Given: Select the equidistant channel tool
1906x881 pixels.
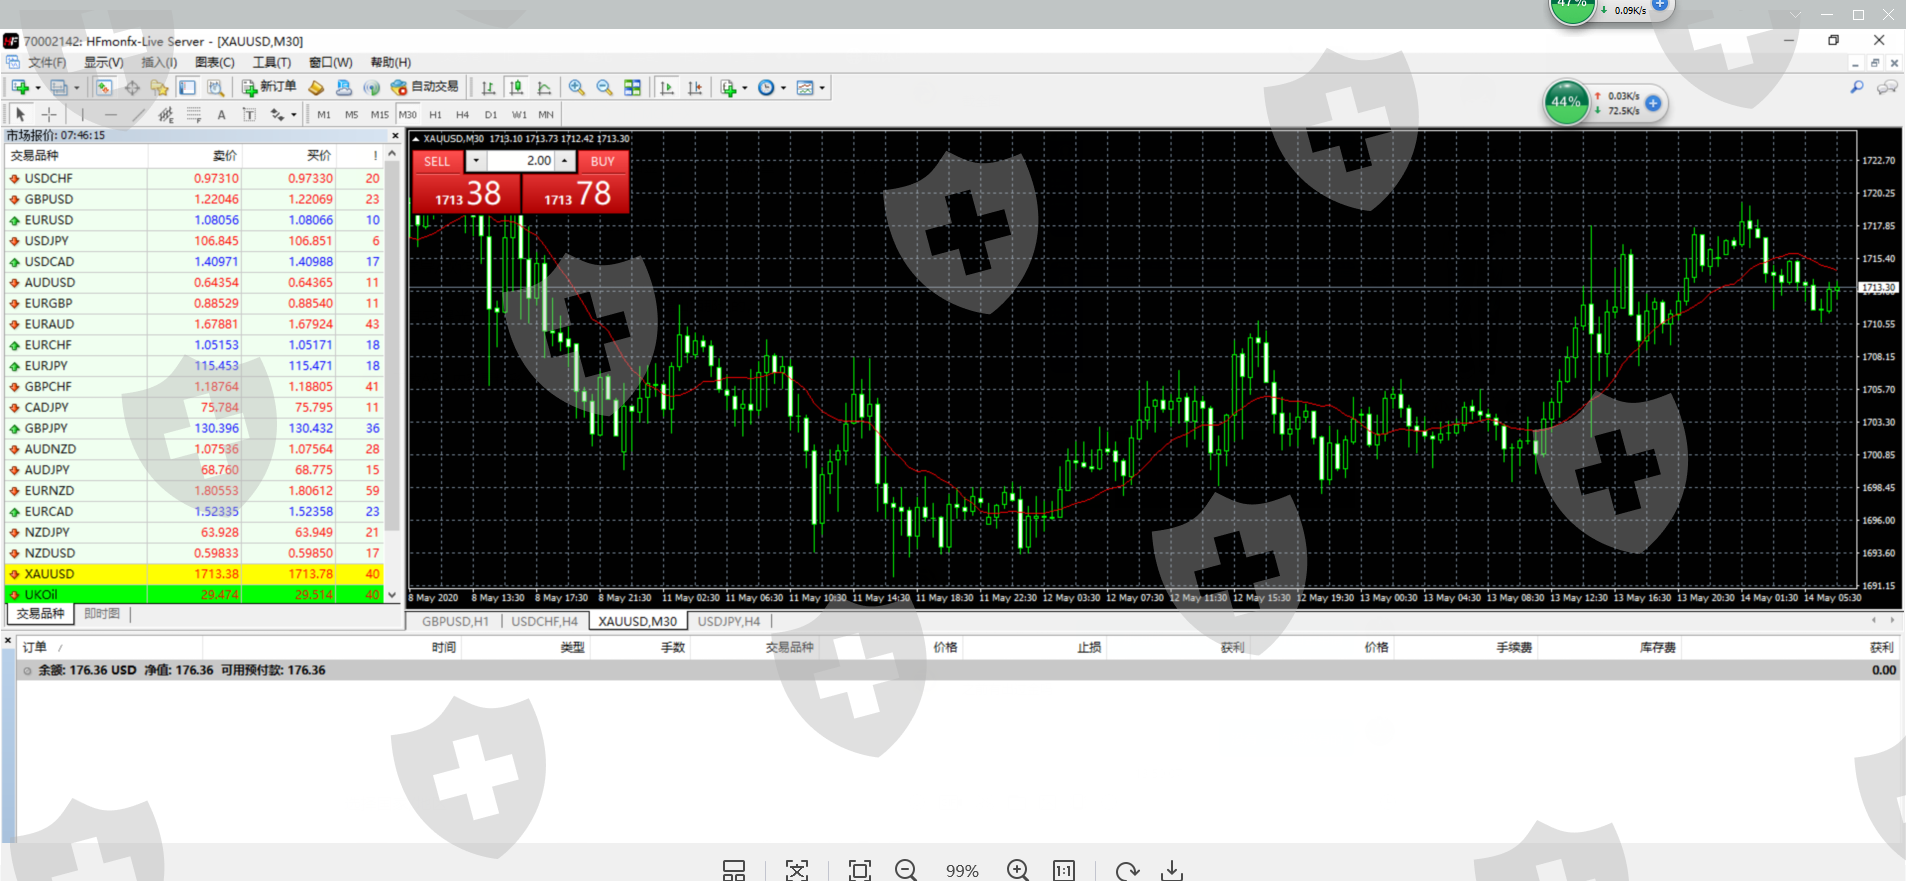Looking at the screenshot, I should point(166,115).
